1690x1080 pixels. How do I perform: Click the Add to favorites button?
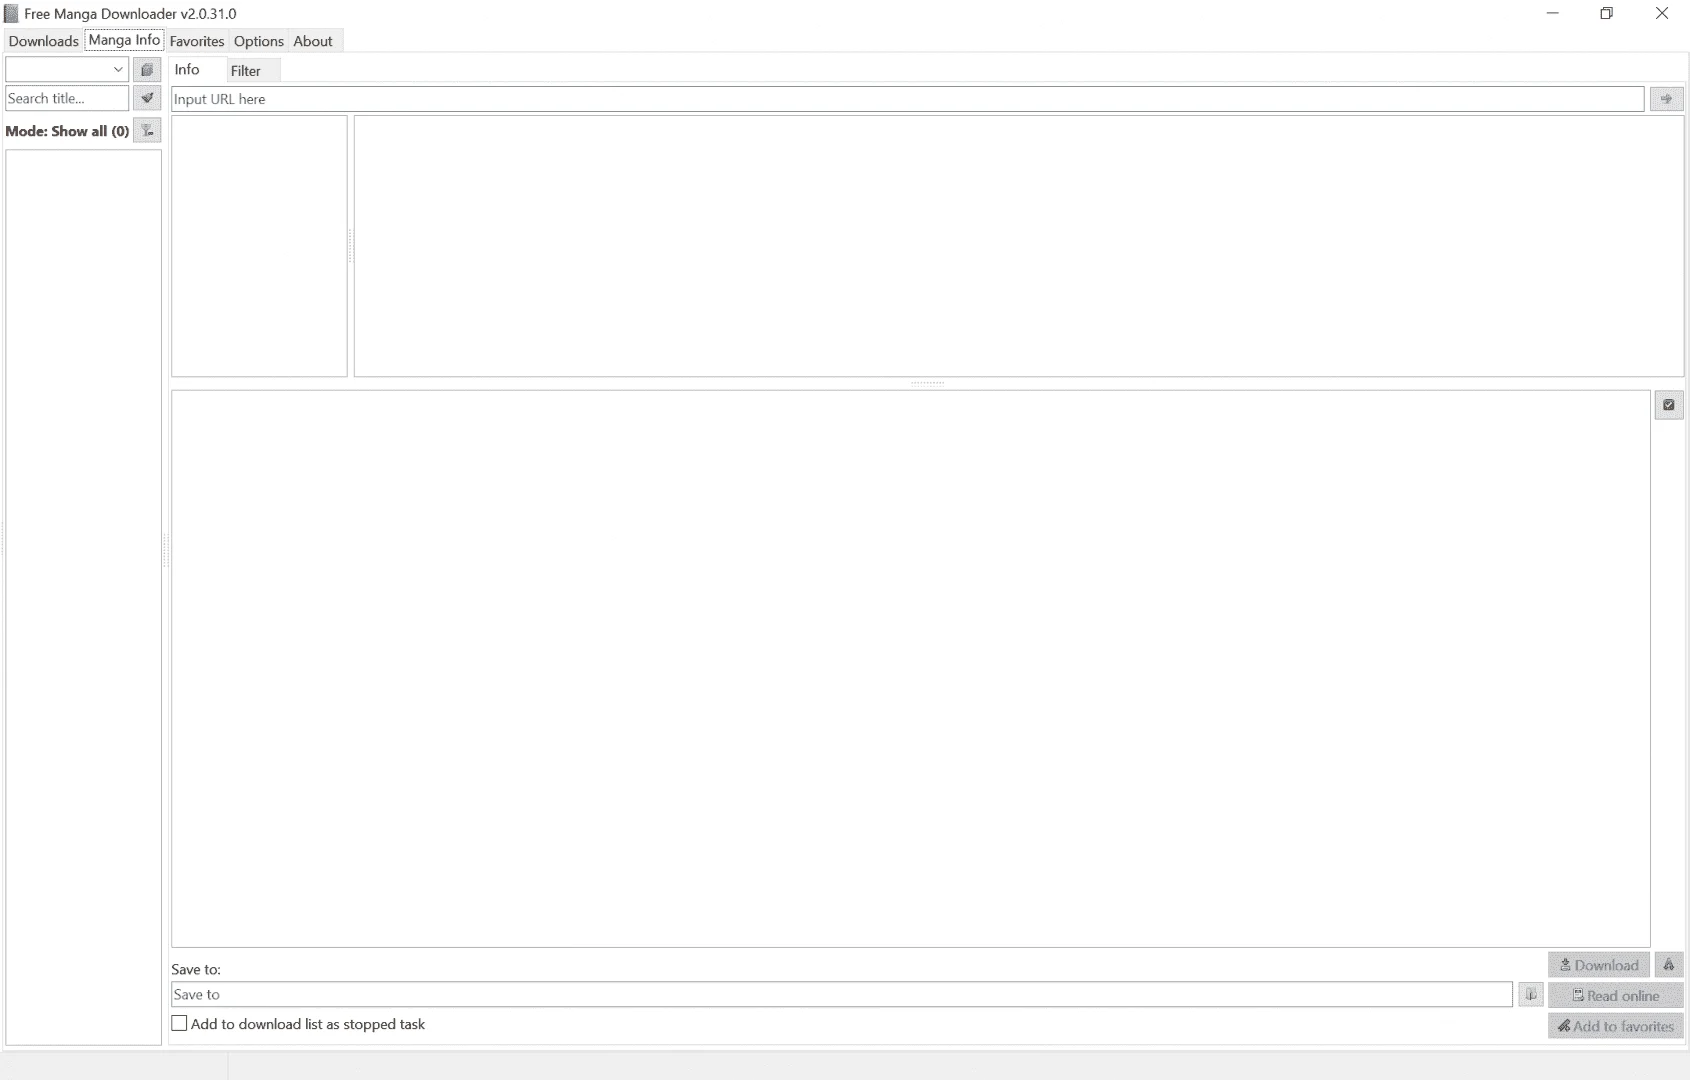pyautogui.click(x=1616, y=1026)
